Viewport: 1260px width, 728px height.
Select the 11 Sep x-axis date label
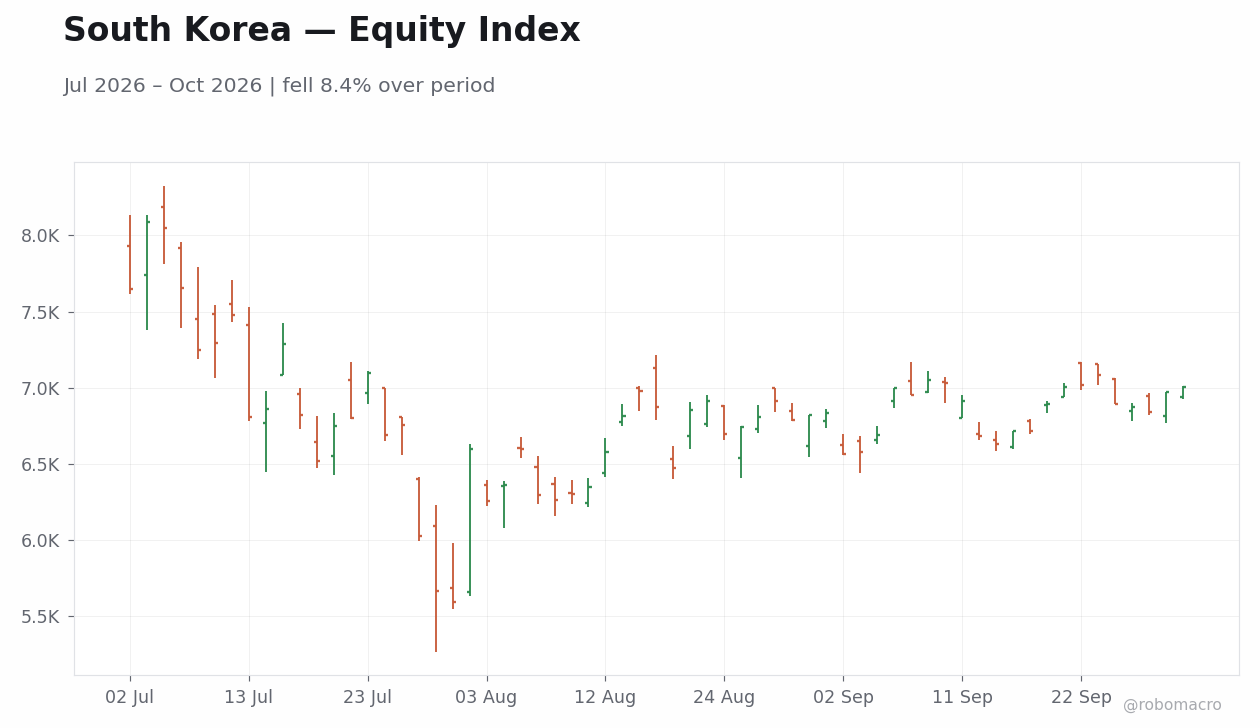(x=962, y=697)
